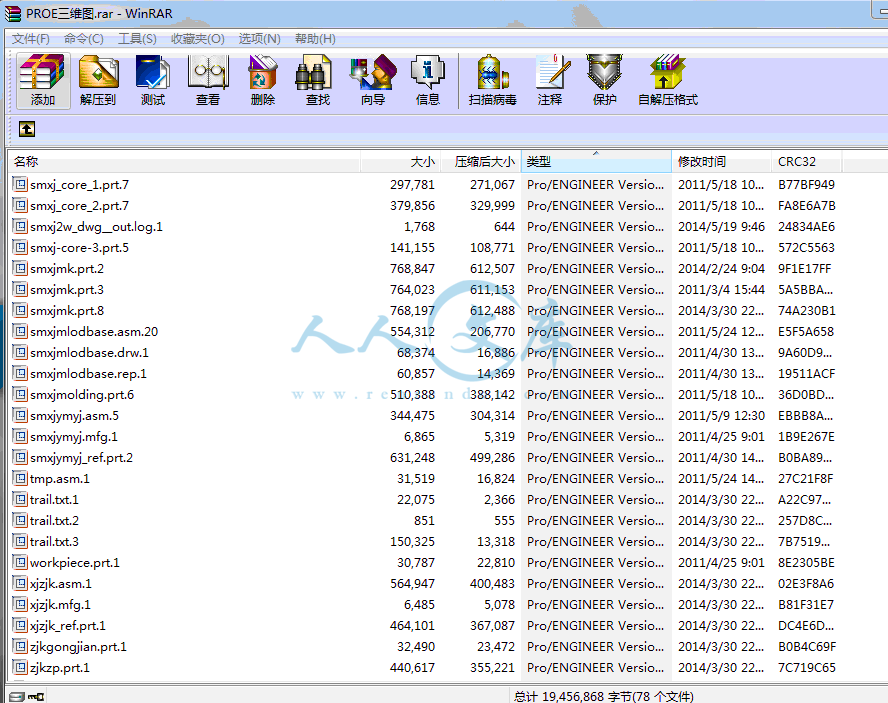This screenshot has height=703, width=888.
Task: Launch the 向导 (Wizard) tool
Action: [373, 80]
